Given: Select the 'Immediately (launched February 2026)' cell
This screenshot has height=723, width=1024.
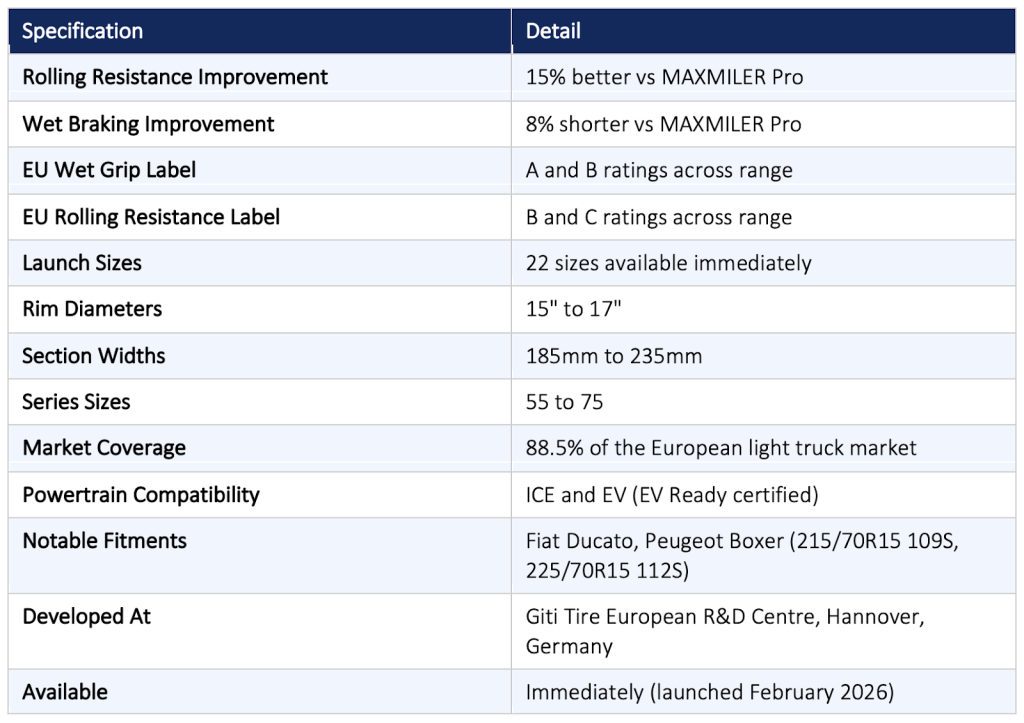Looking at the screenshot, I should point(707,692).
